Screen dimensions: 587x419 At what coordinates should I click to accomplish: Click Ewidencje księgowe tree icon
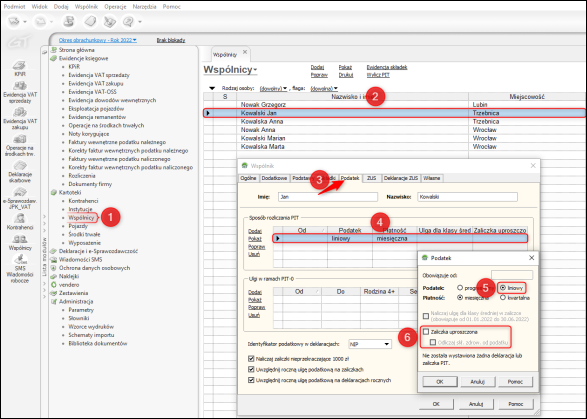coord(54,58)
